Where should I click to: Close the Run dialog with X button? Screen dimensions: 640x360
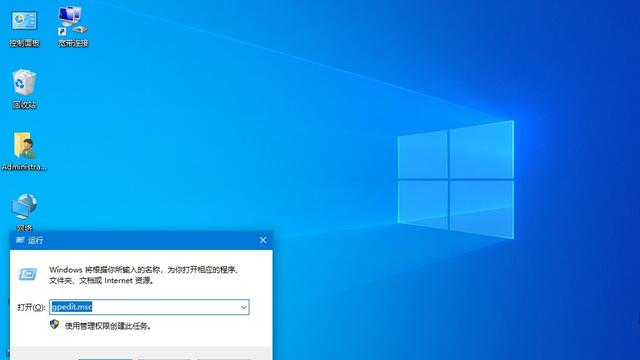(263, 240)
